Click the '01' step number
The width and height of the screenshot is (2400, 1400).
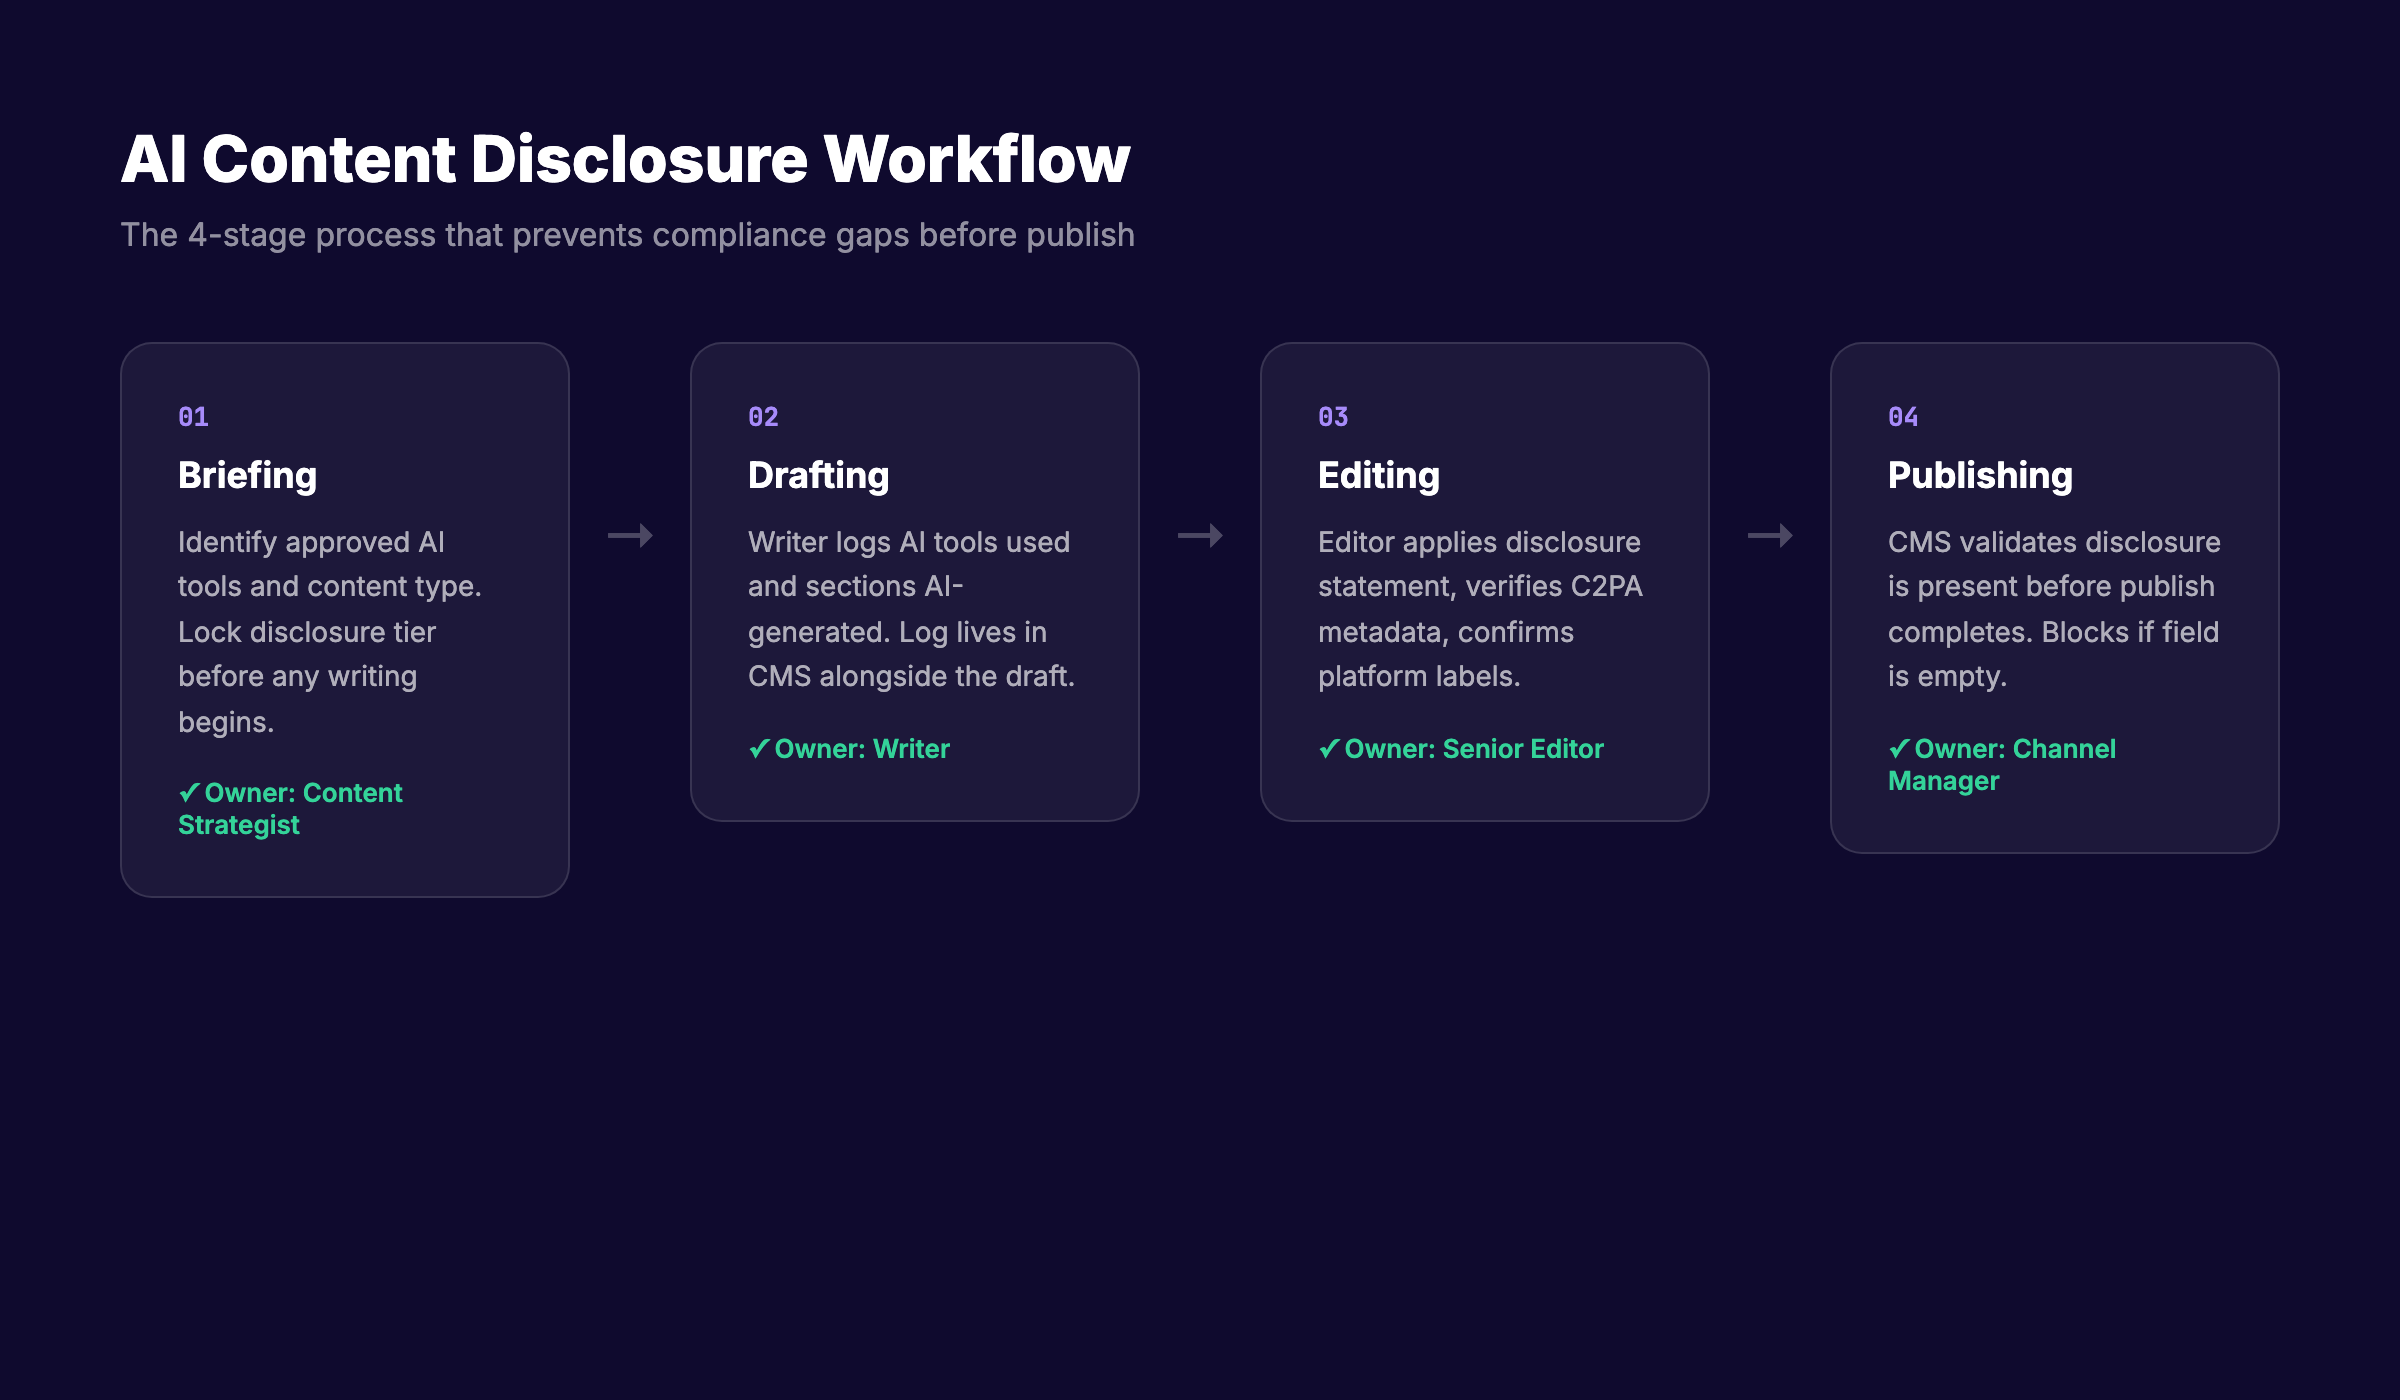193,417
